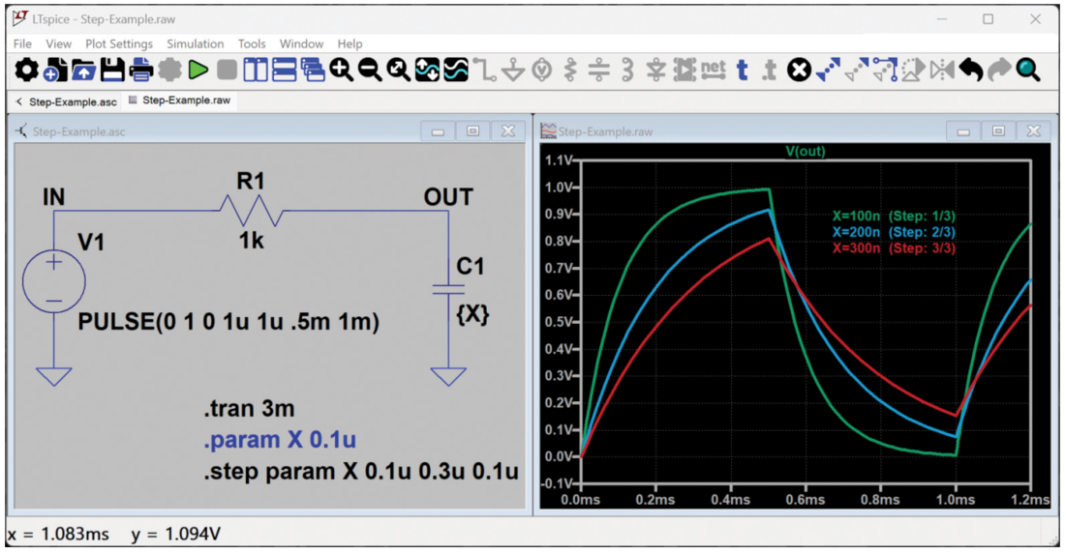Click the V(out) trace label
1066x552 pixels.
805,152
